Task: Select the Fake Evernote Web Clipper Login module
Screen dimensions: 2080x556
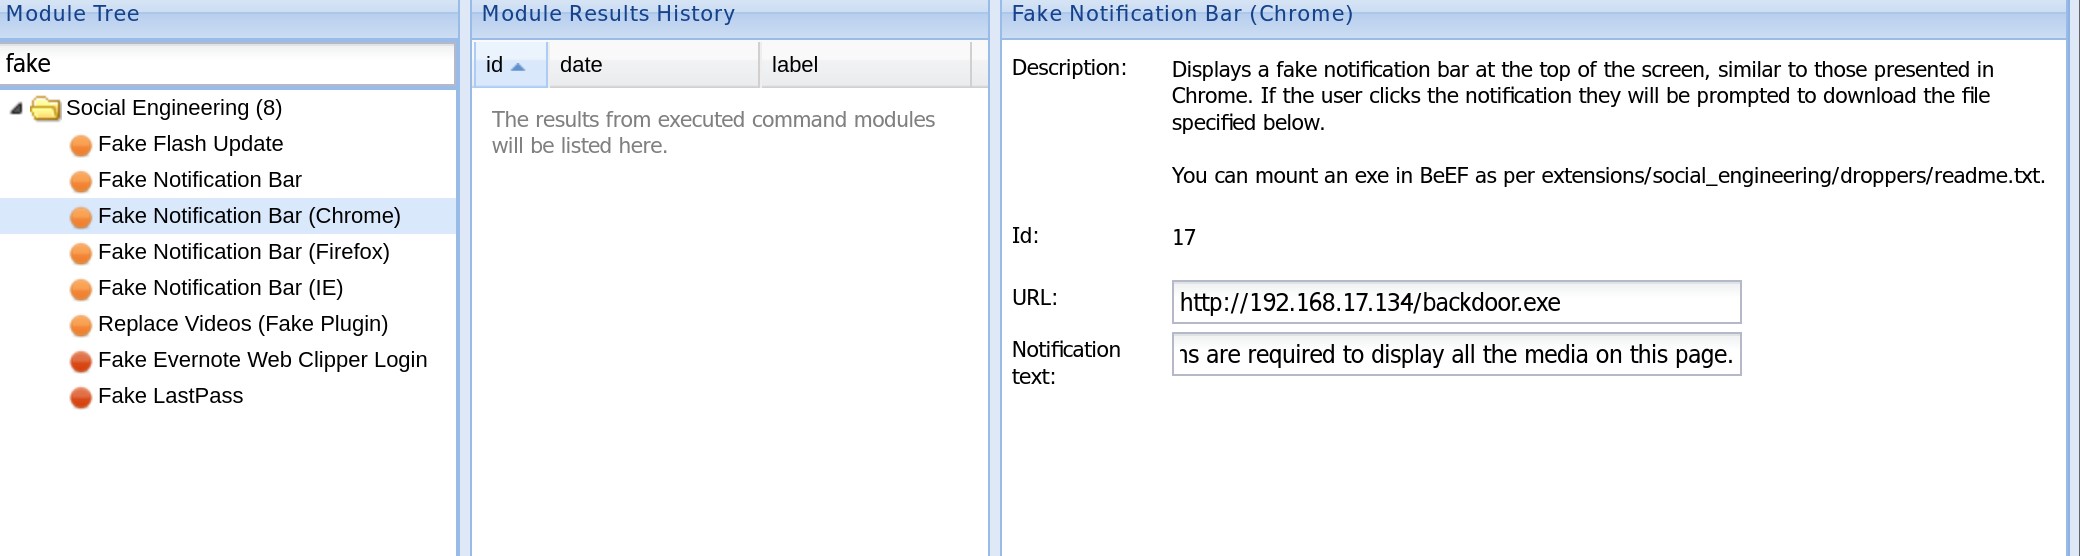Action: pyautogui.click(x=262, y=360)
